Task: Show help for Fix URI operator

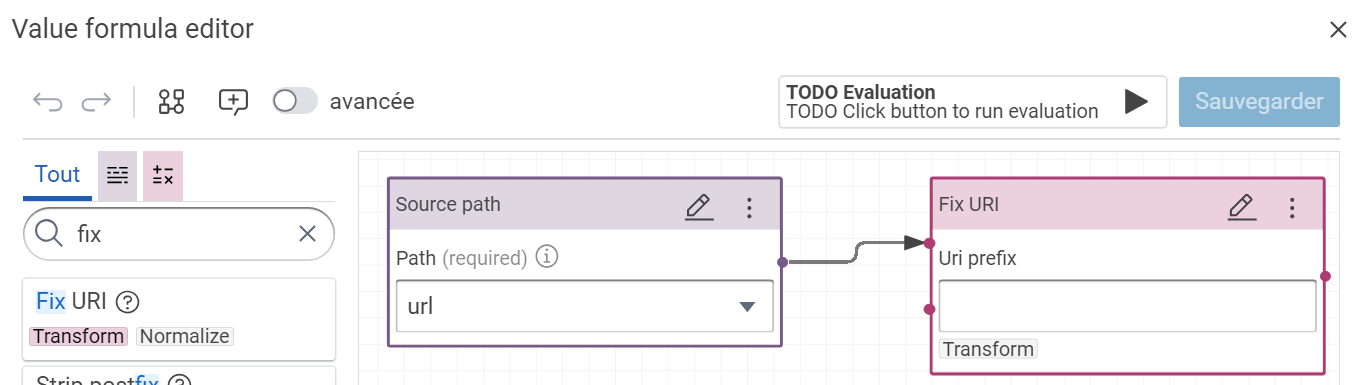Action: 127,301
